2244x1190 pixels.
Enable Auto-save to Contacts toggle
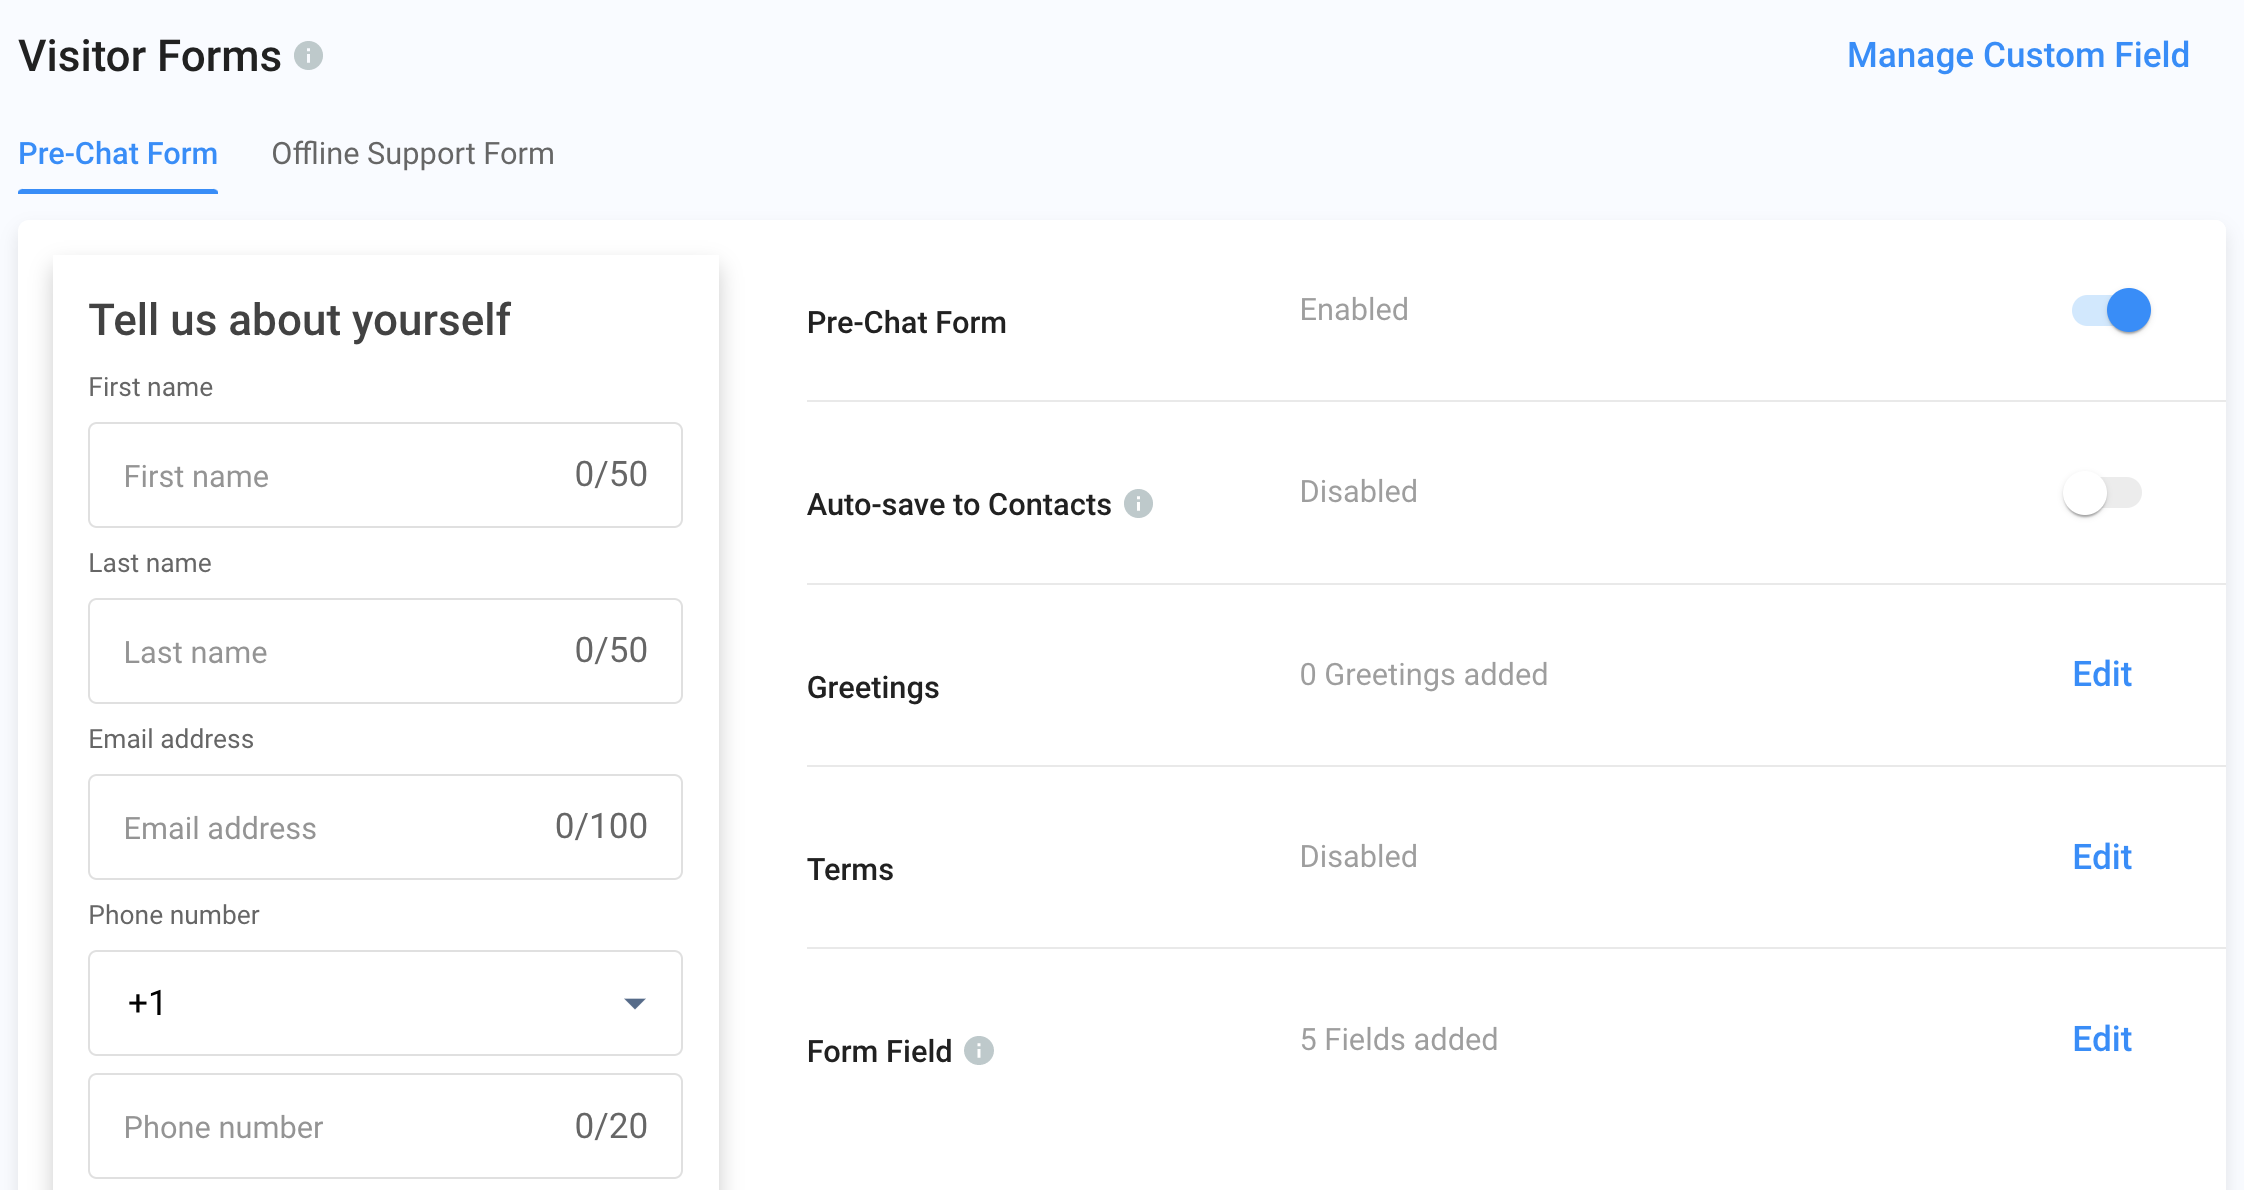[x=2101, y=493]
